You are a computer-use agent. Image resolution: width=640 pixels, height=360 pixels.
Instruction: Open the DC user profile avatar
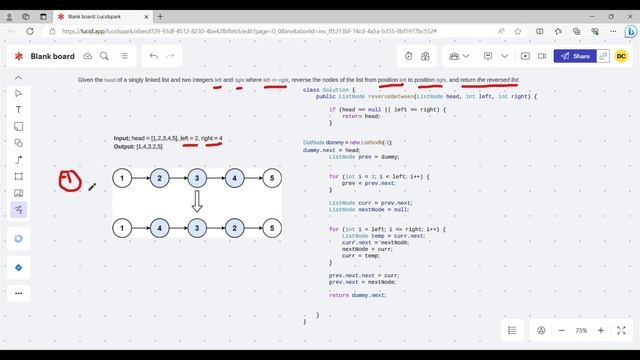621,56
